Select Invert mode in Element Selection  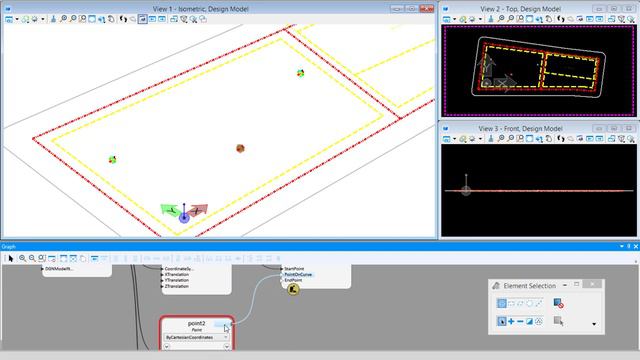pyautogui.click(x=529, y=322)
